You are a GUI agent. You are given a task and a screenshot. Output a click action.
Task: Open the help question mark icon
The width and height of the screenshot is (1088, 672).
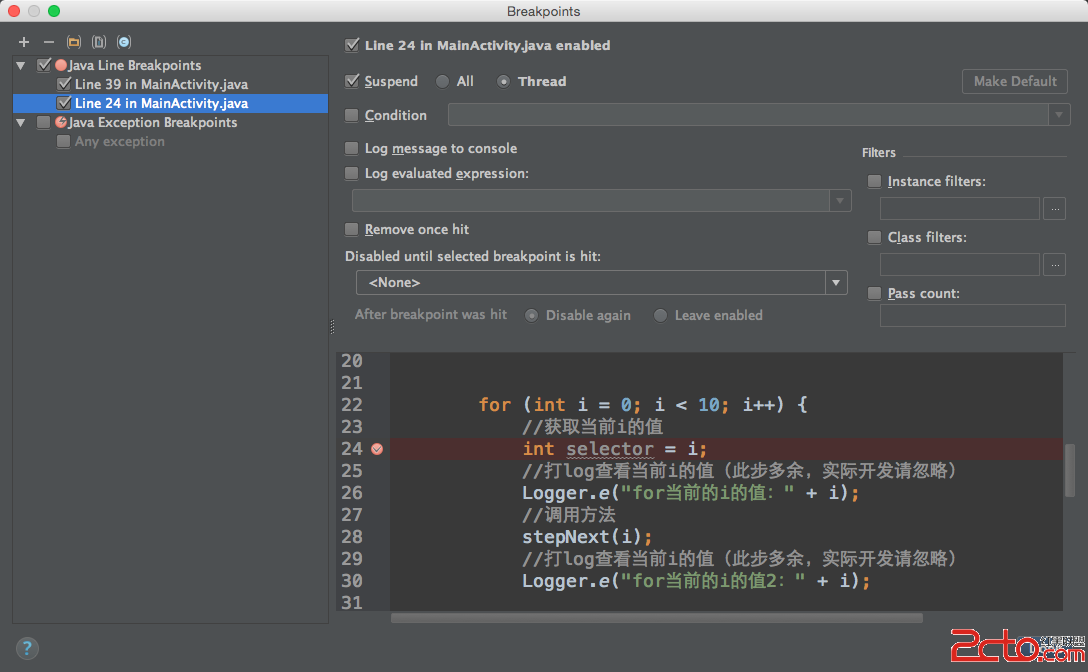pos(27,647)
